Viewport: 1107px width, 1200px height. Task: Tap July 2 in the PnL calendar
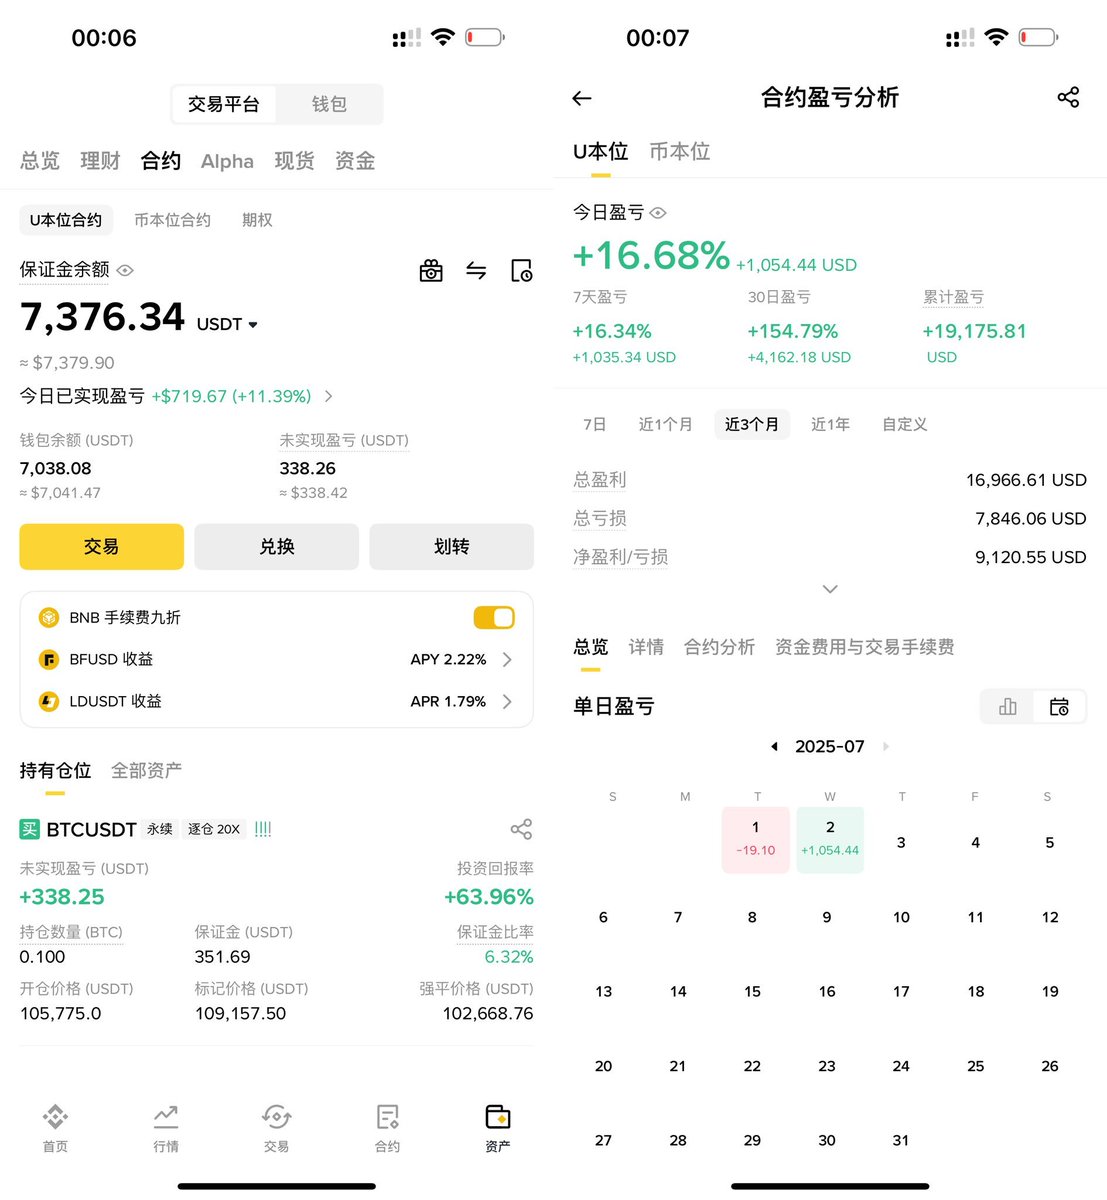click(x=830, y=840)
